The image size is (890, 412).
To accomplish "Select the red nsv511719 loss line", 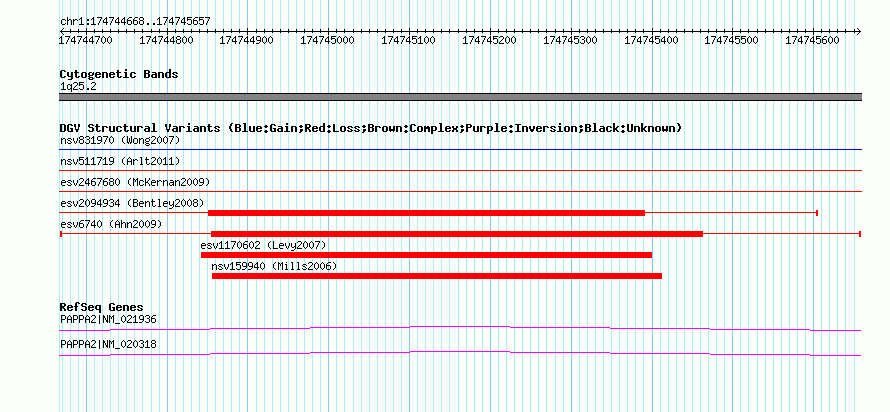I will pos(460,170).
